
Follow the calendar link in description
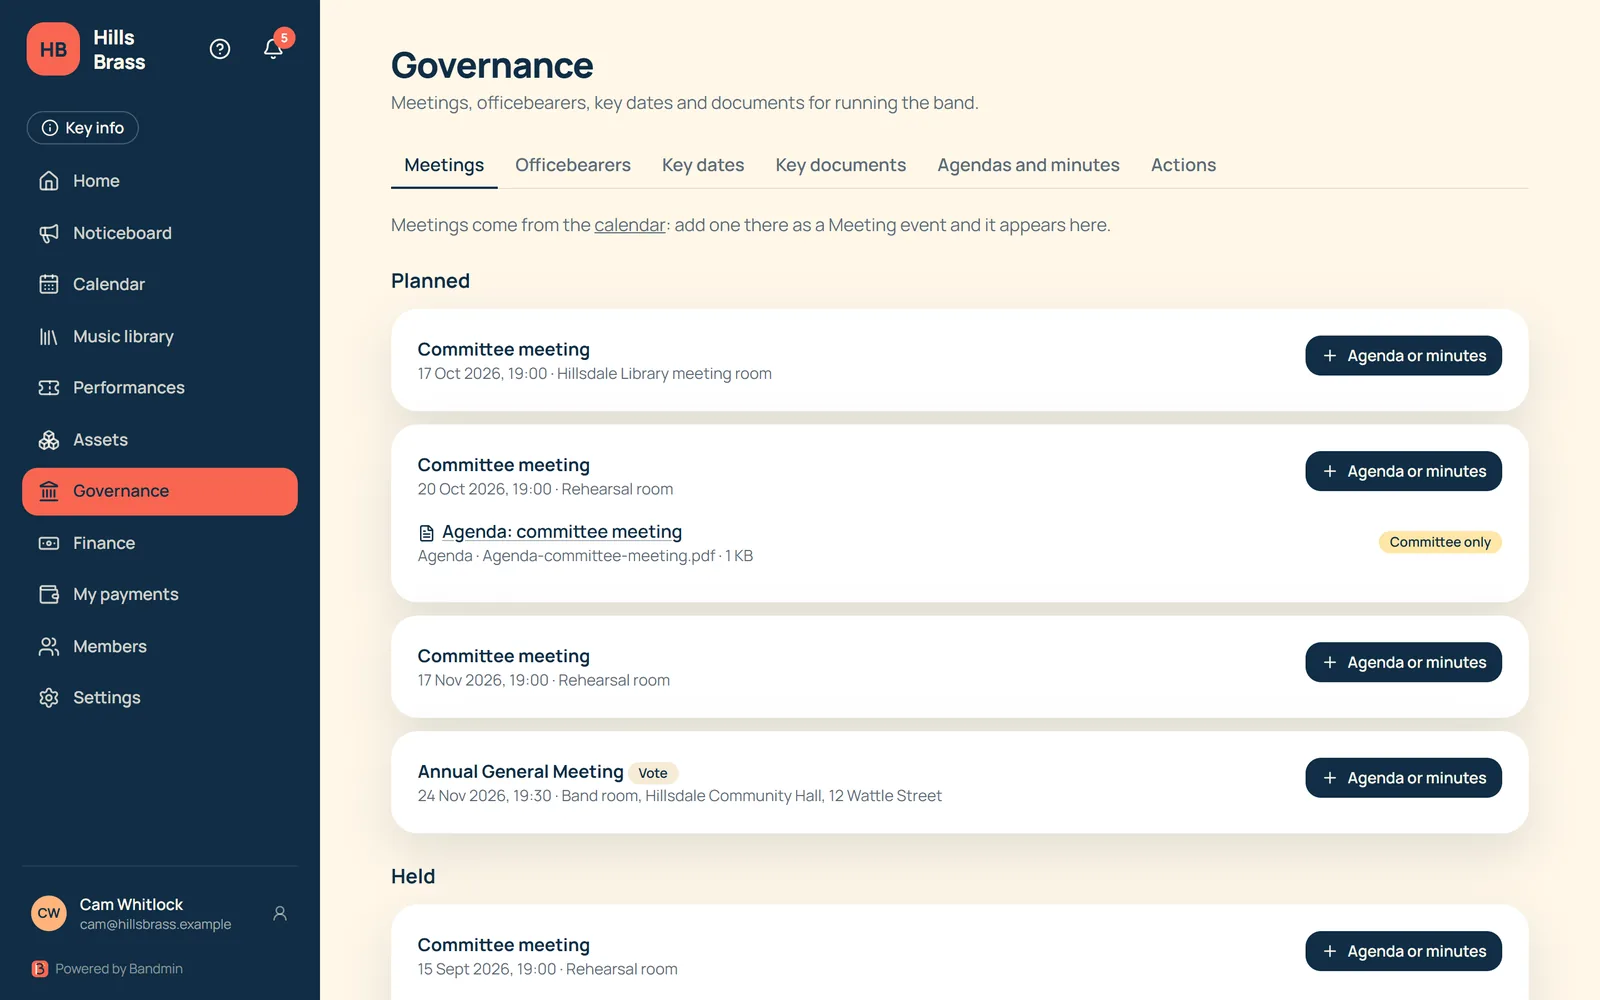pos(630,225)
